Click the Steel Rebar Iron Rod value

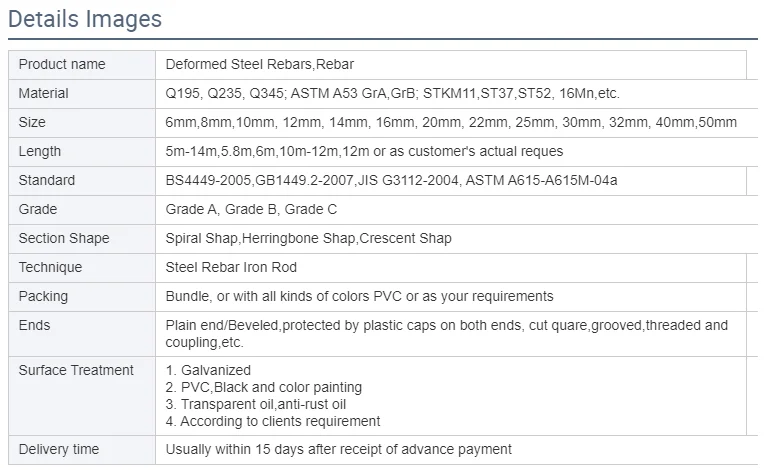(231, 267)
